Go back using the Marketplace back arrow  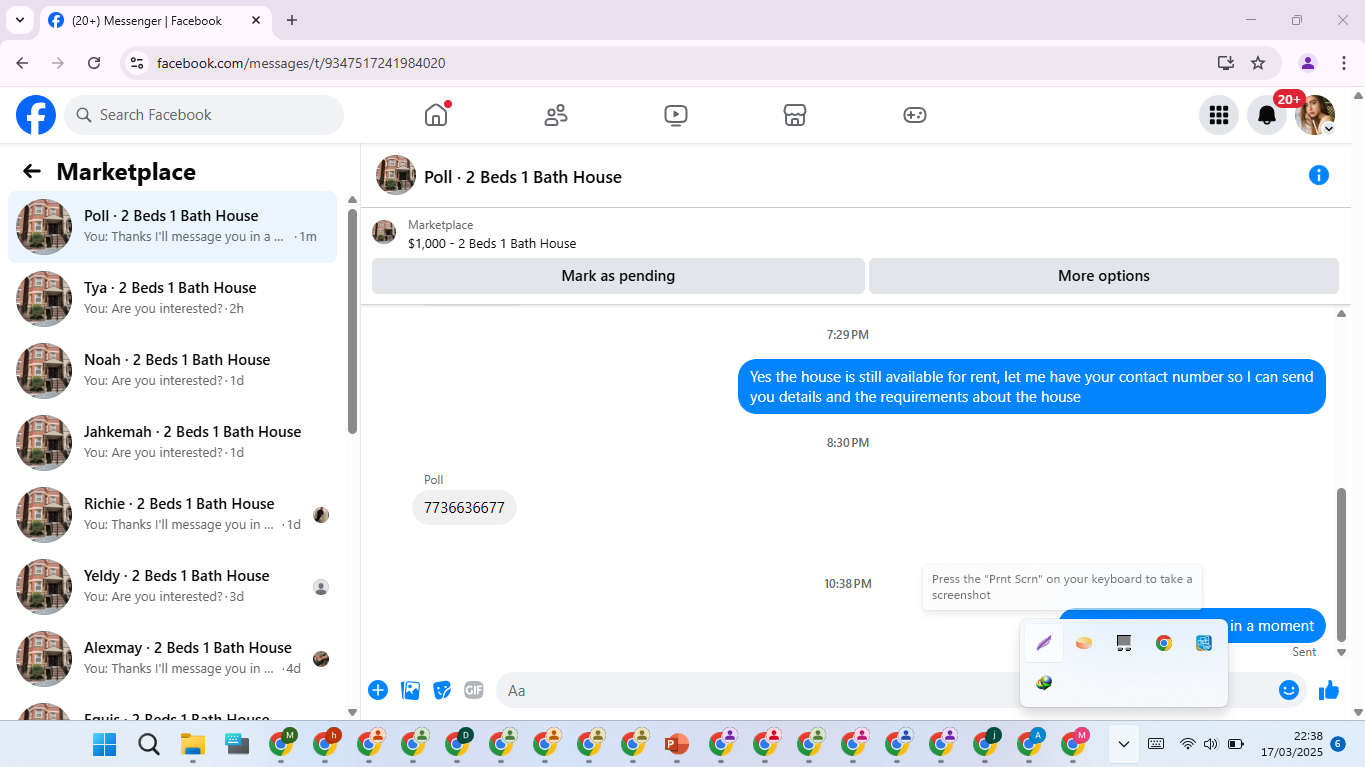click(32, 171)
